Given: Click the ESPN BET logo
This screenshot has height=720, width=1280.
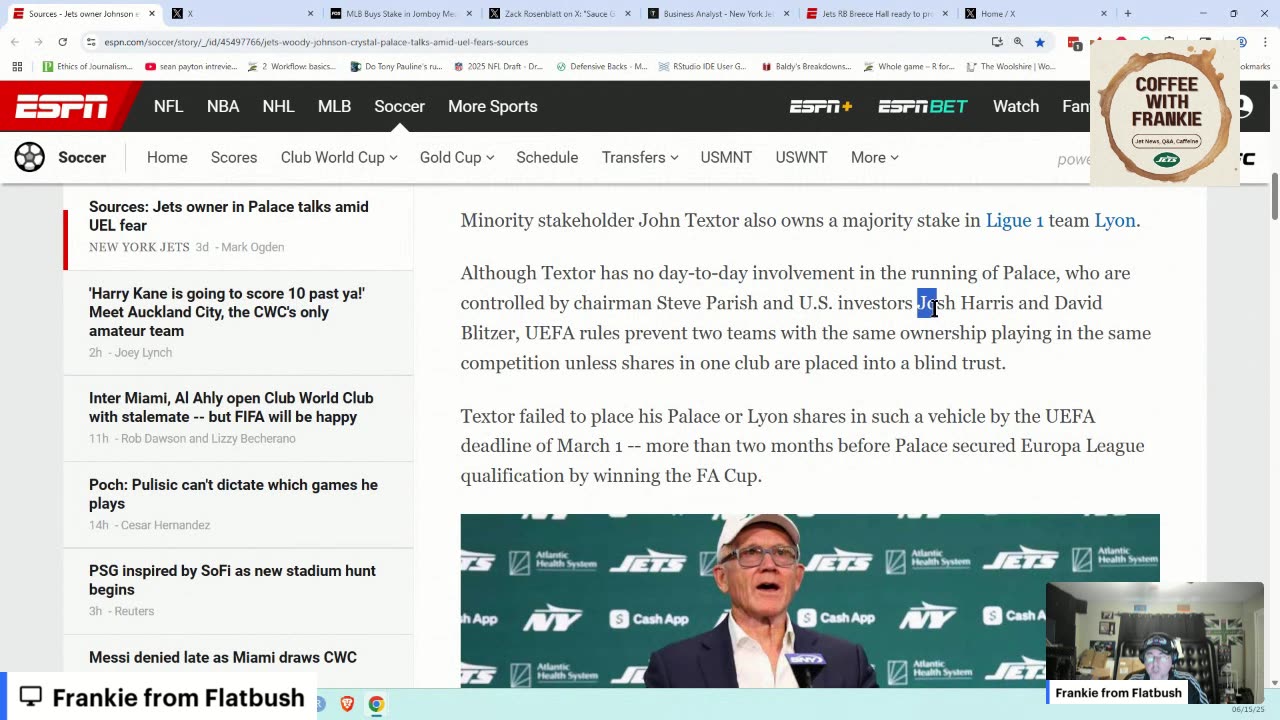Looking at the screenshot, I should tap(922, 106).
